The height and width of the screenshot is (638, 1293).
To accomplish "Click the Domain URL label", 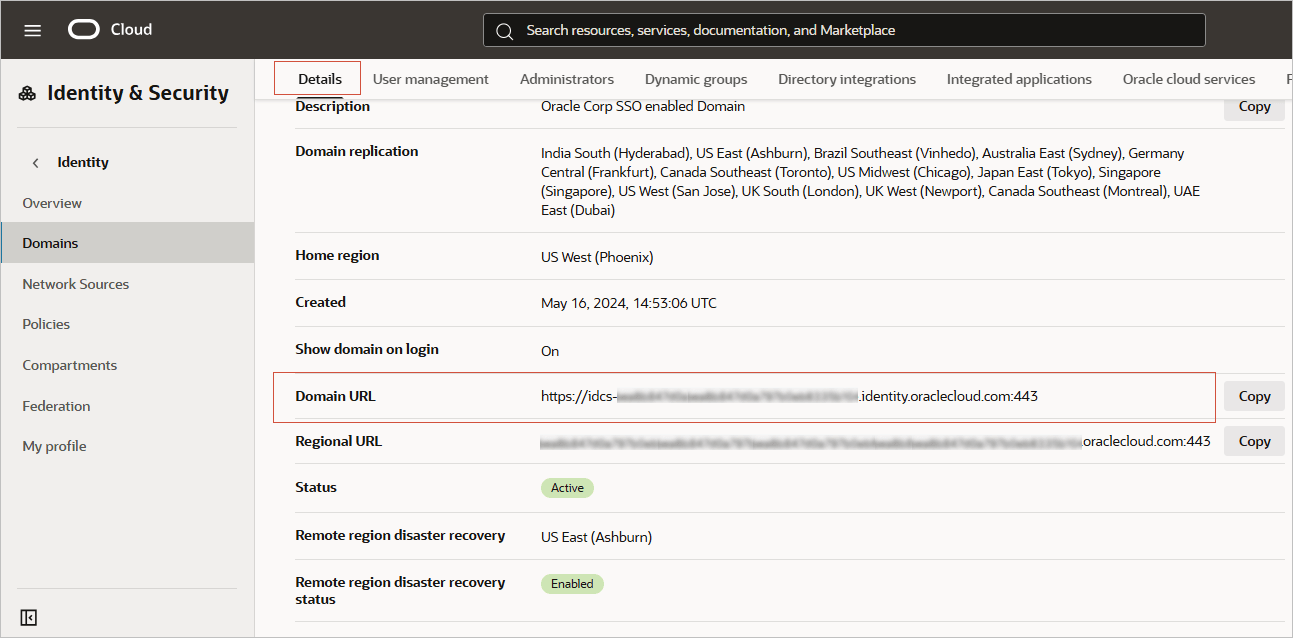I will 335,396.
